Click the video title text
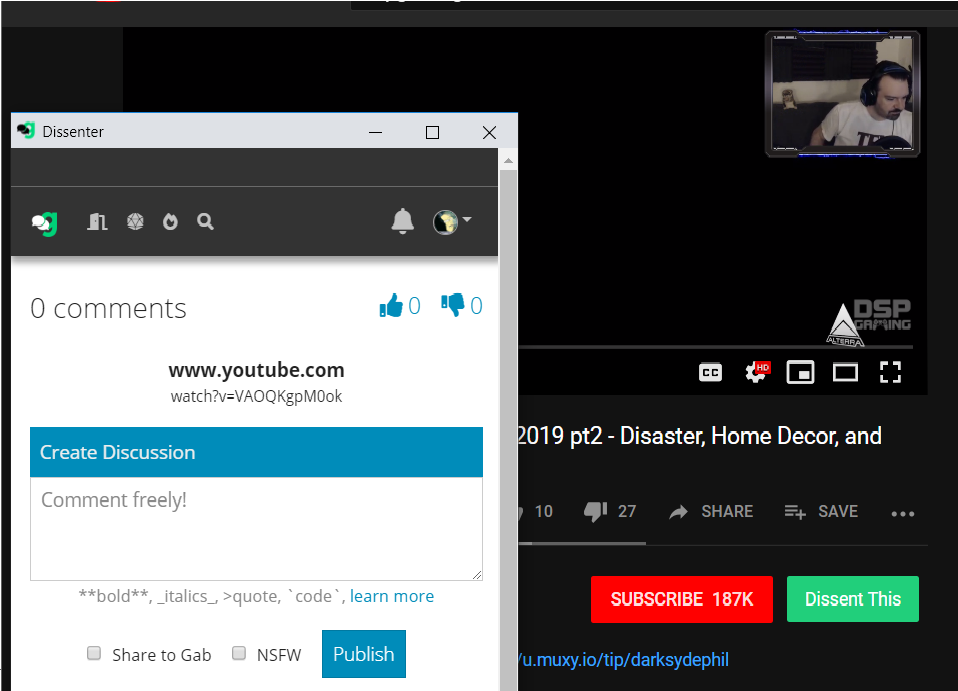This screenshot has width=958, height=691. point(700,436)
